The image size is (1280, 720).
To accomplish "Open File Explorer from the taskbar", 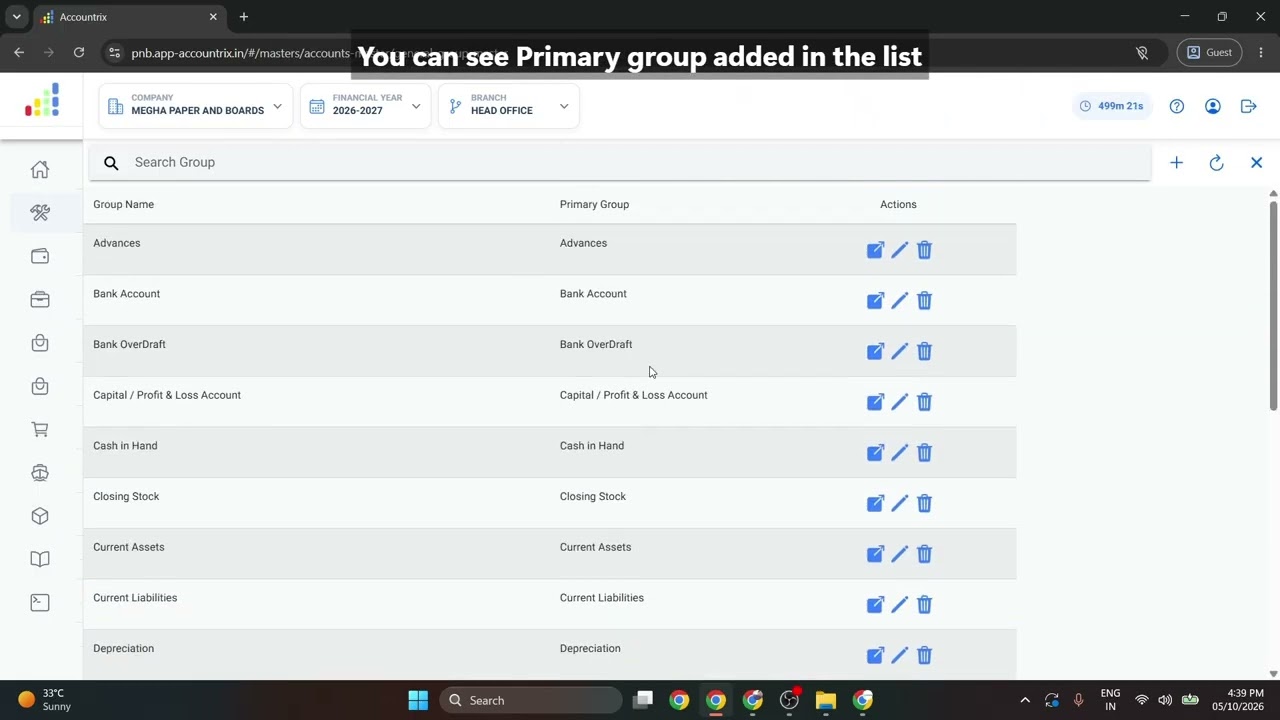I will click(825, 700).
